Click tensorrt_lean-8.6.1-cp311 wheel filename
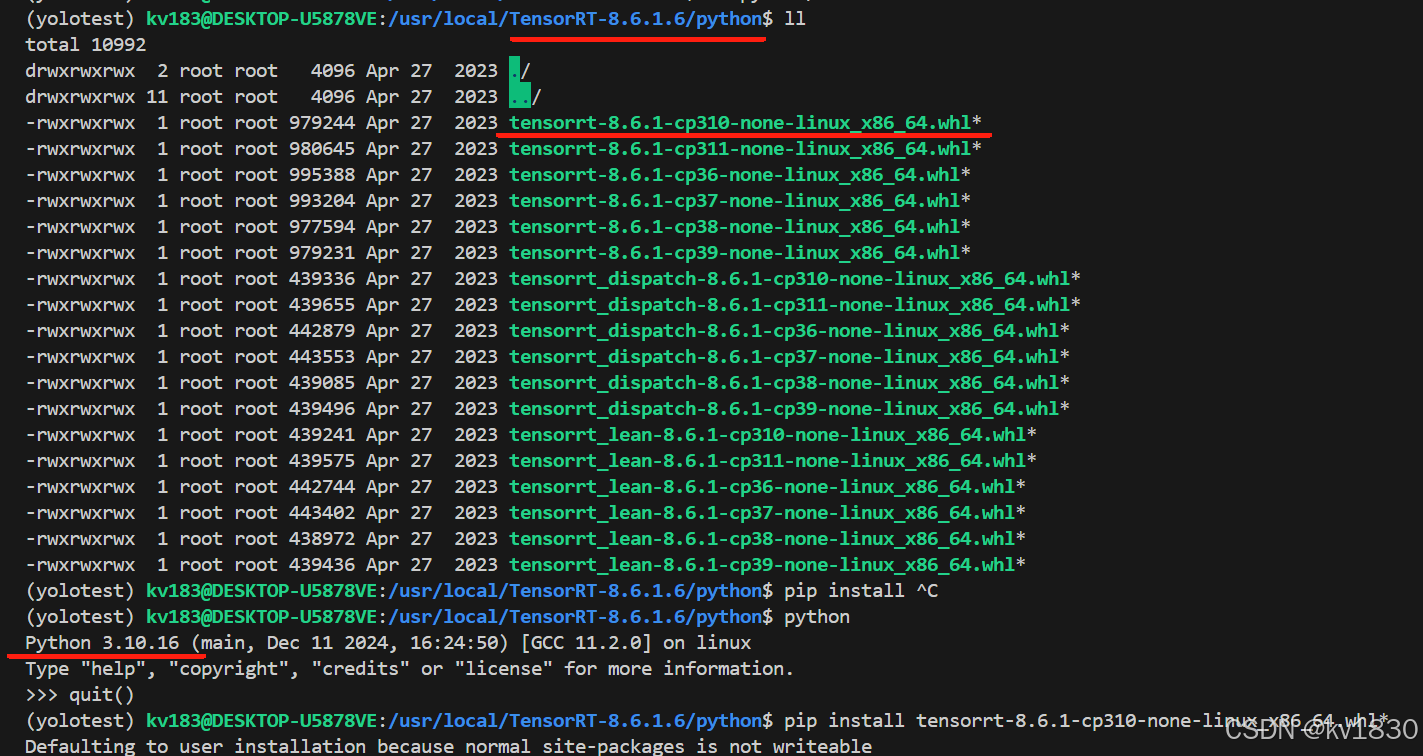Viewport: 1423px width, 756px height. (x=768, y=461)
